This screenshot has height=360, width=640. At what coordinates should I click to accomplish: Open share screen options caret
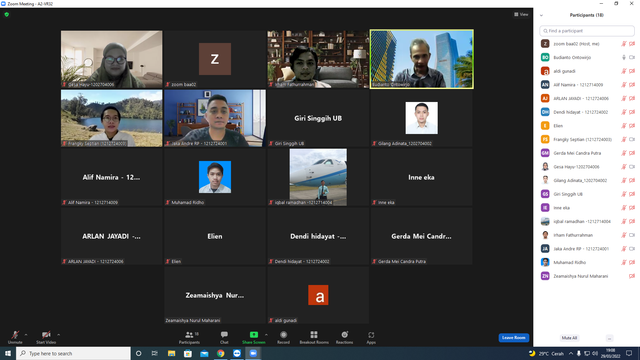point(266,335)
